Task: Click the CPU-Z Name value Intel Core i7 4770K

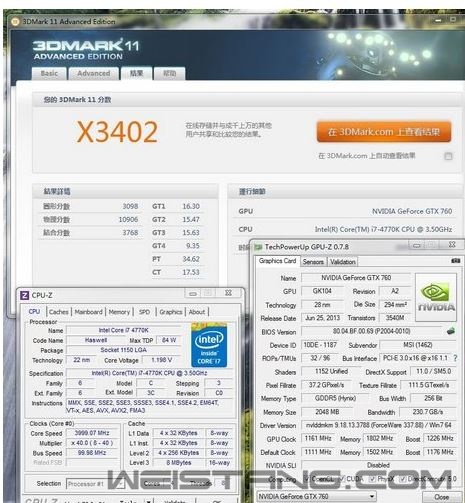Action: pos(123,330)
